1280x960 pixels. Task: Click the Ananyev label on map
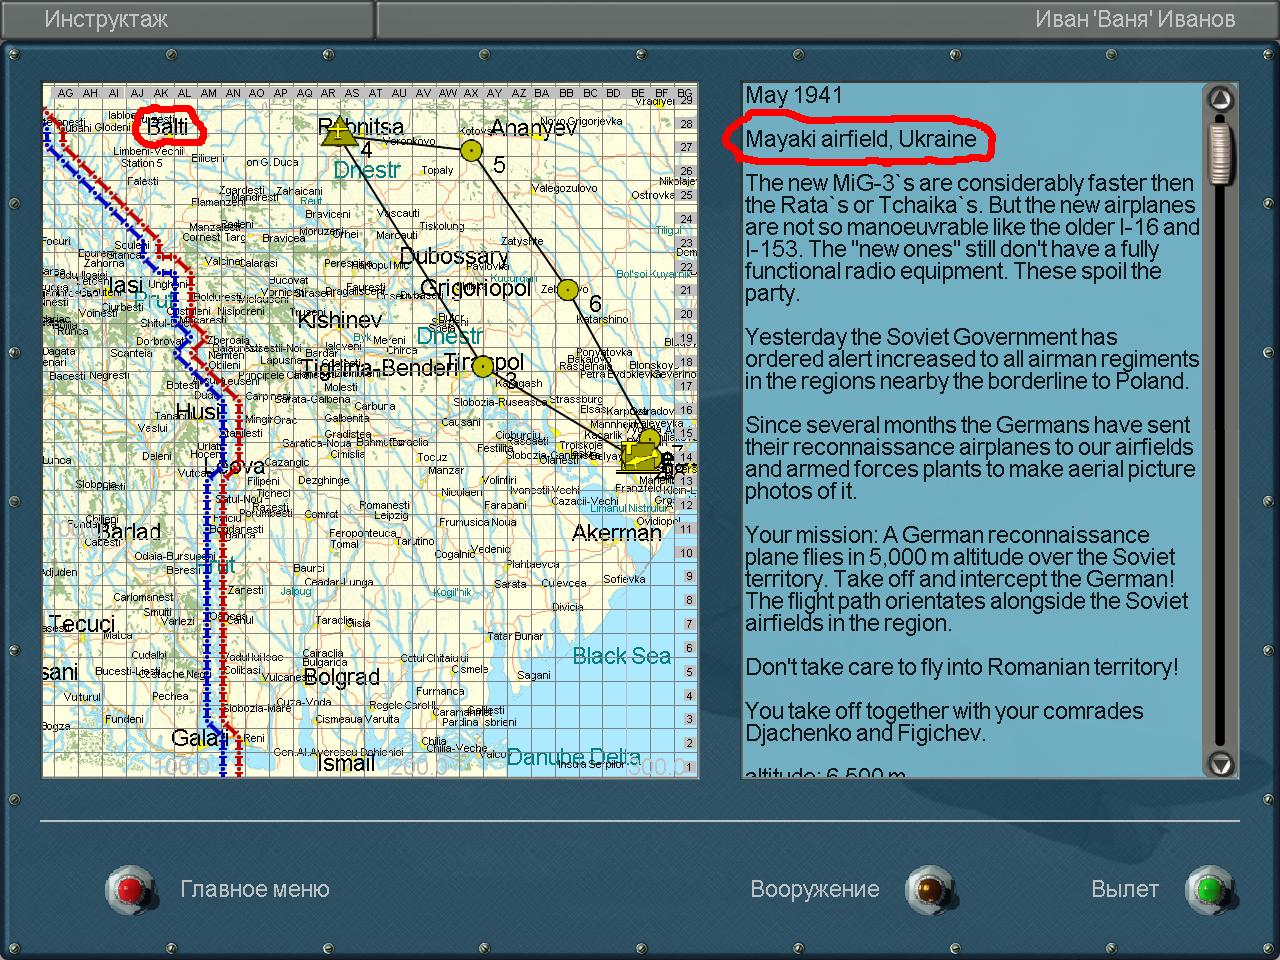533,128
